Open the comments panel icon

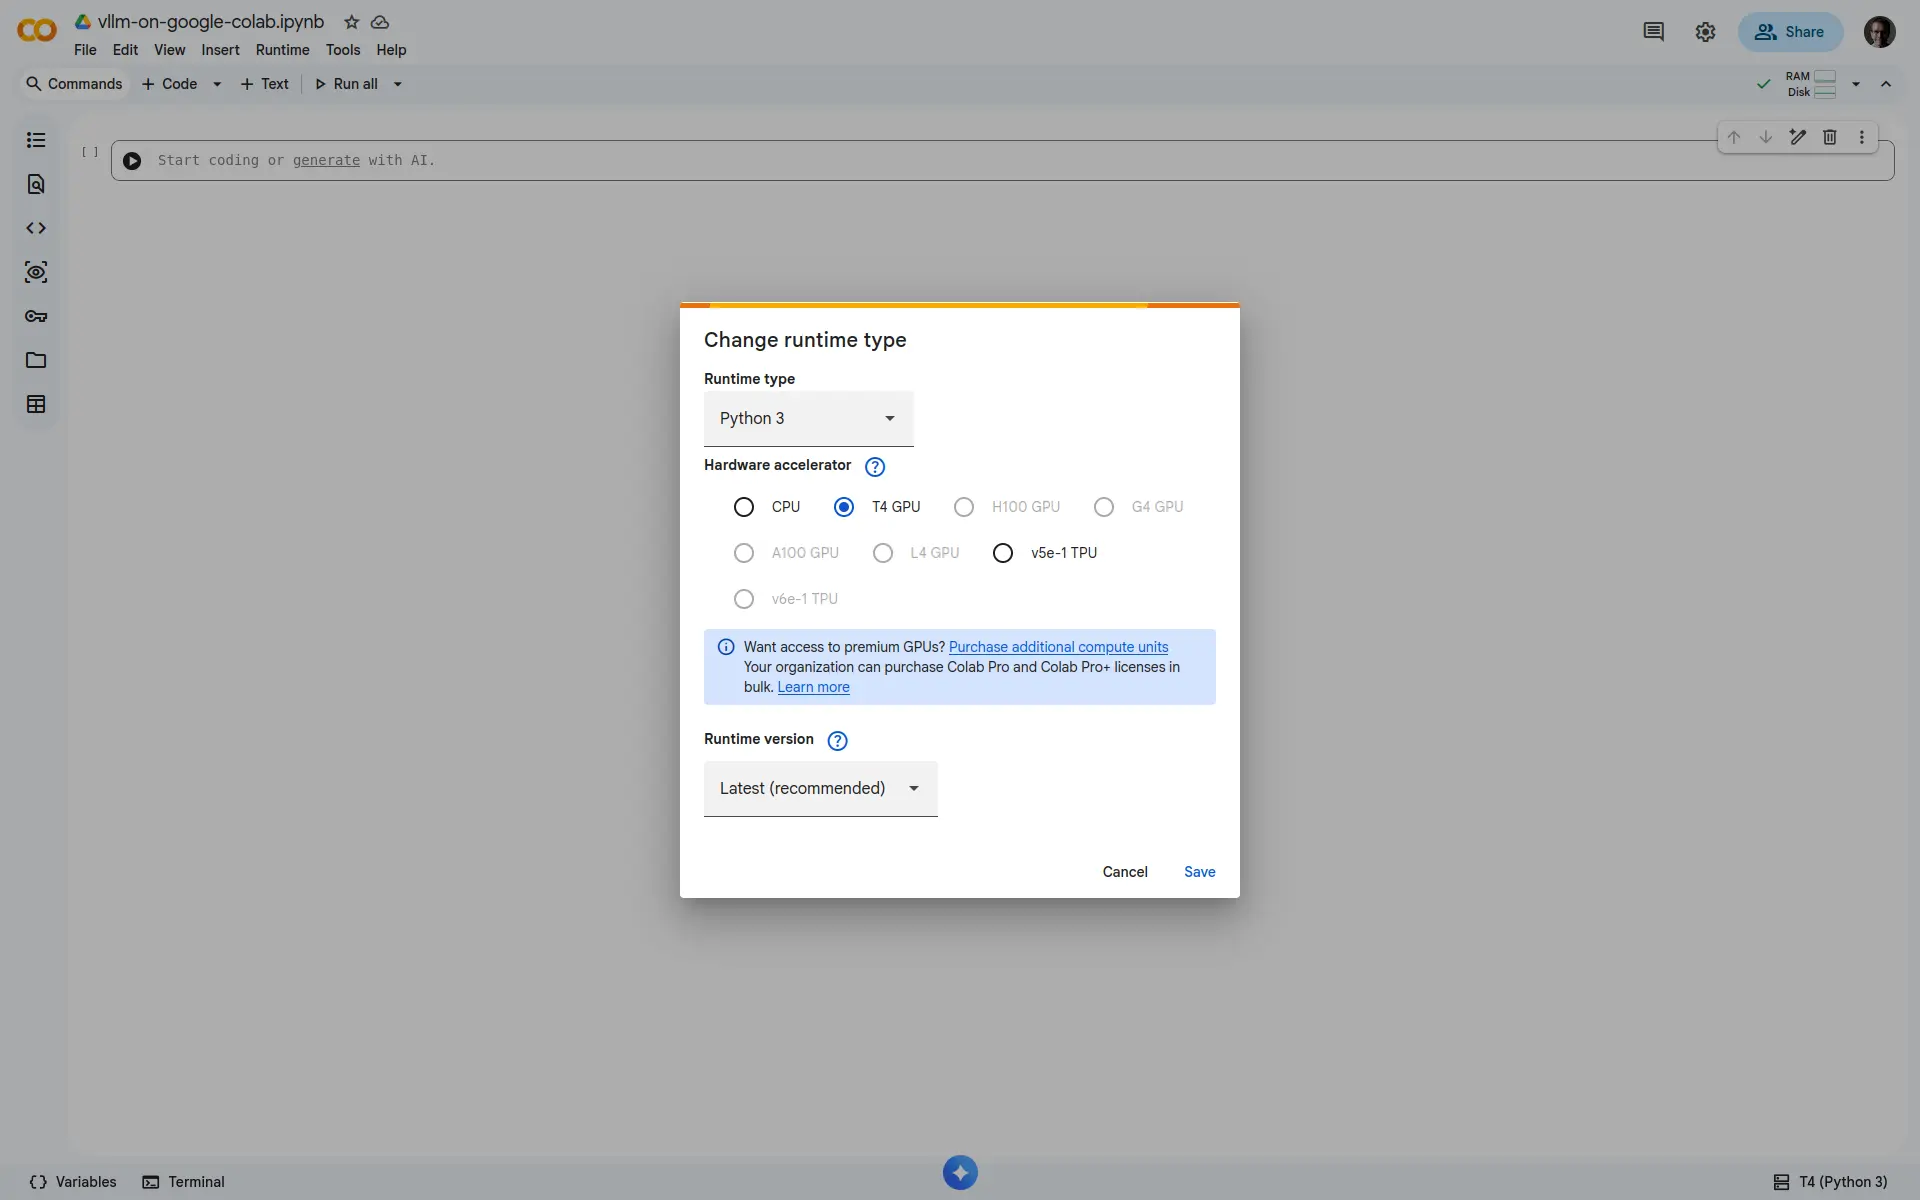1654,32
